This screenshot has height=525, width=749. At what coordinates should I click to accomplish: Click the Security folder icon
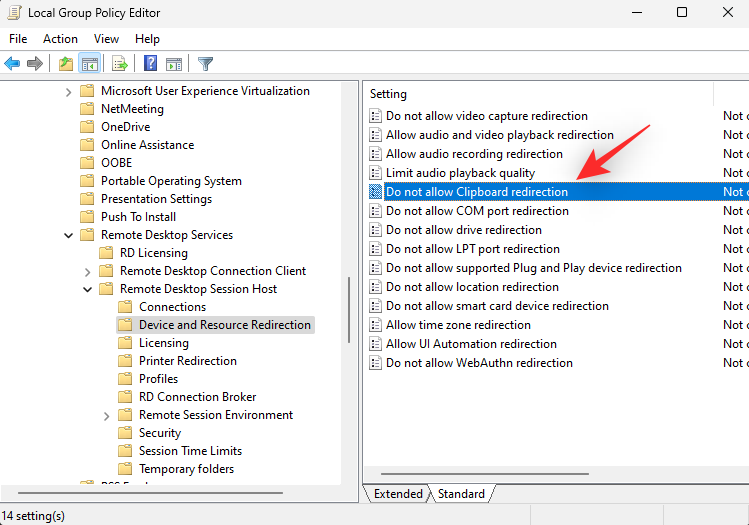point(125,433)
